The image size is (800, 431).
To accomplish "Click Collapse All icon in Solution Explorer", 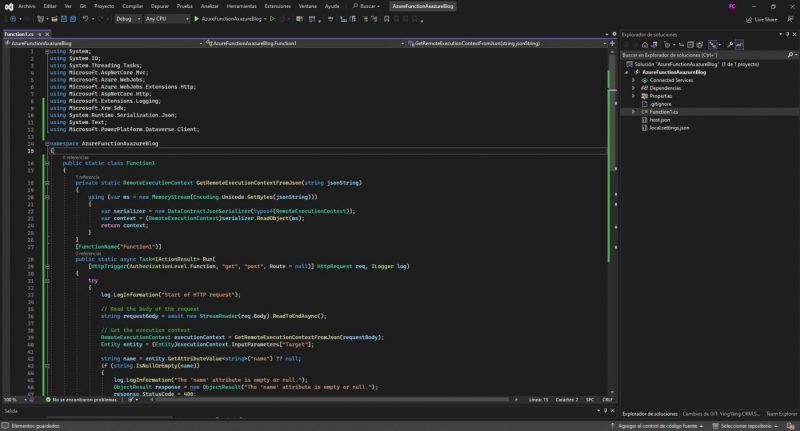I will (x=690, y=45).
